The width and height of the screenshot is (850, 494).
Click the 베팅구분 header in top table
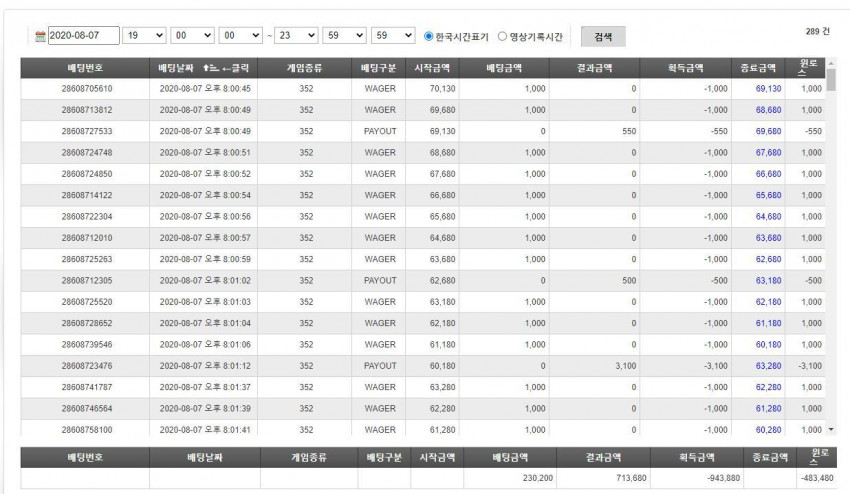pos(378,68)
